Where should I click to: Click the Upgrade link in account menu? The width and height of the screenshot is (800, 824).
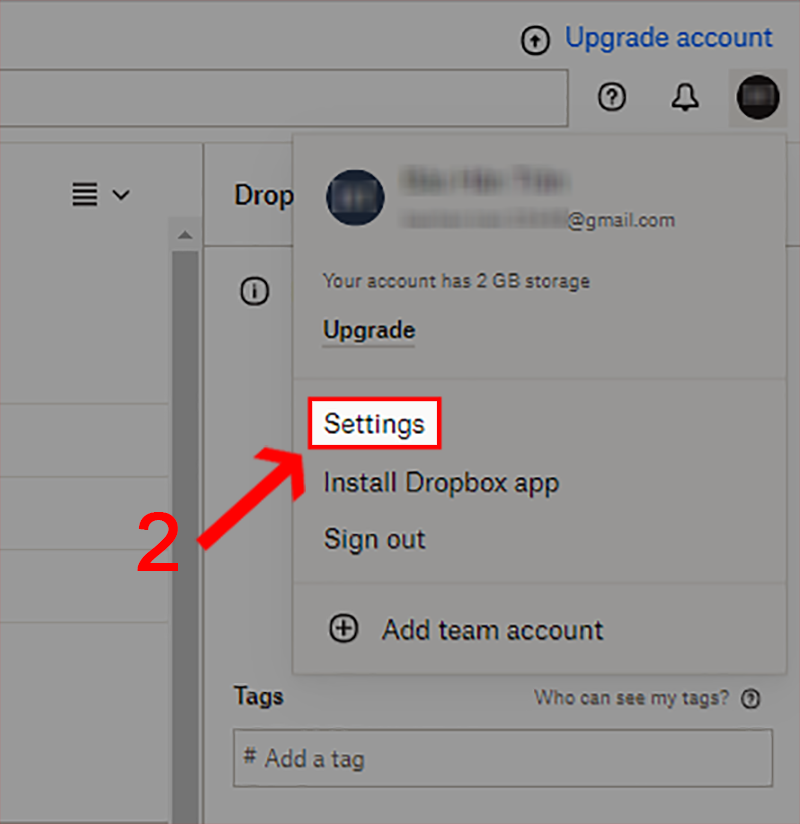(369, 331)
